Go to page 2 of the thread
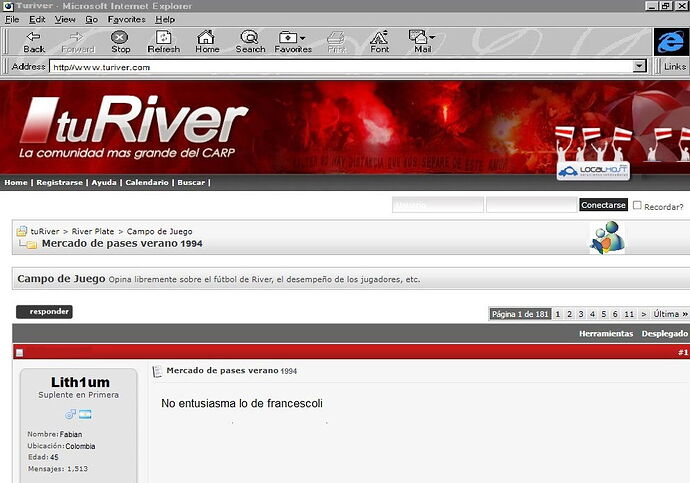Viewport: 690px width, 483px height. point(569,314)
